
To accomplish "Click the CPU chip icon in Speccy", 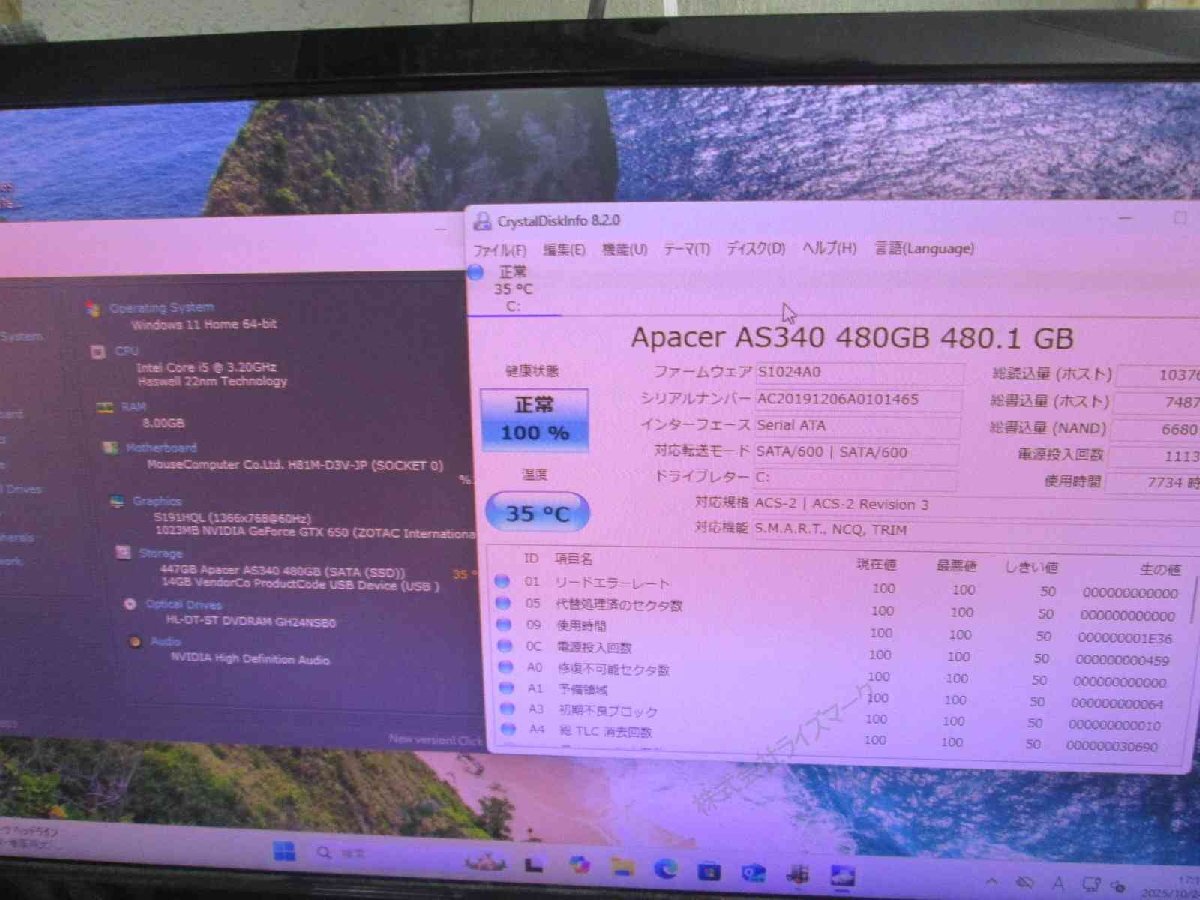I will [x=98, y=352].
